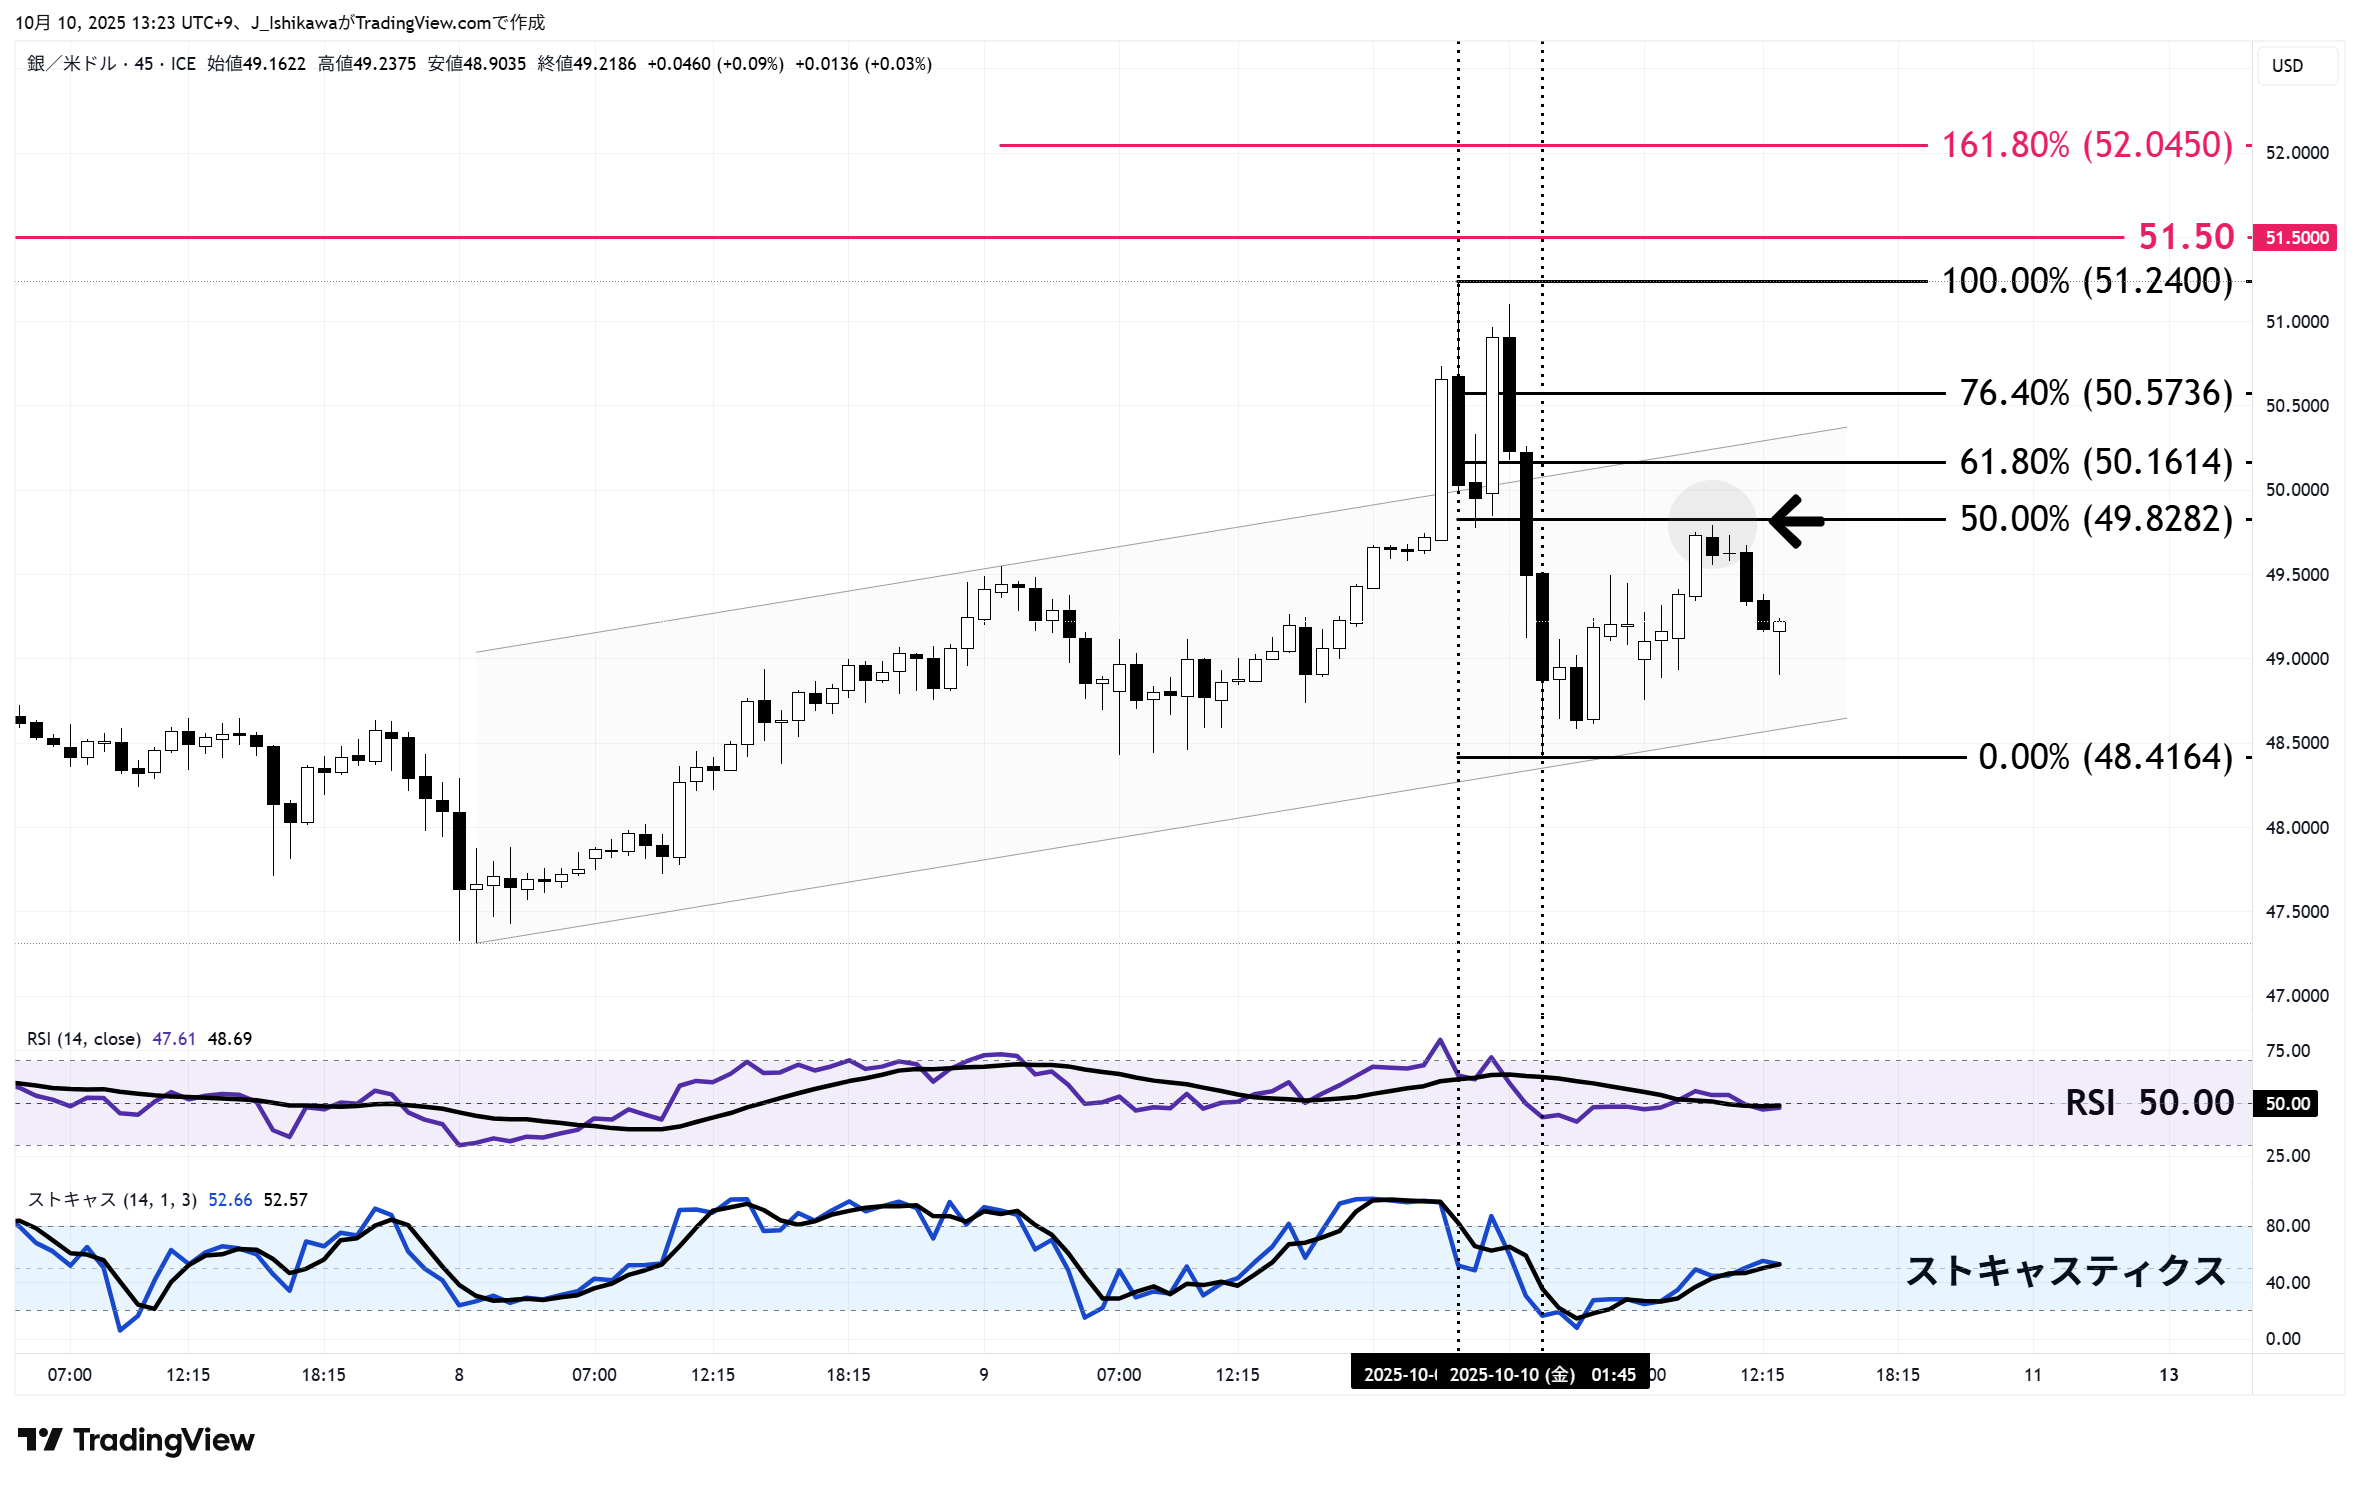Click the RSI 50.00 text annotation
Viewport: 2360px width, 1485px height.
(2149, 1103)
